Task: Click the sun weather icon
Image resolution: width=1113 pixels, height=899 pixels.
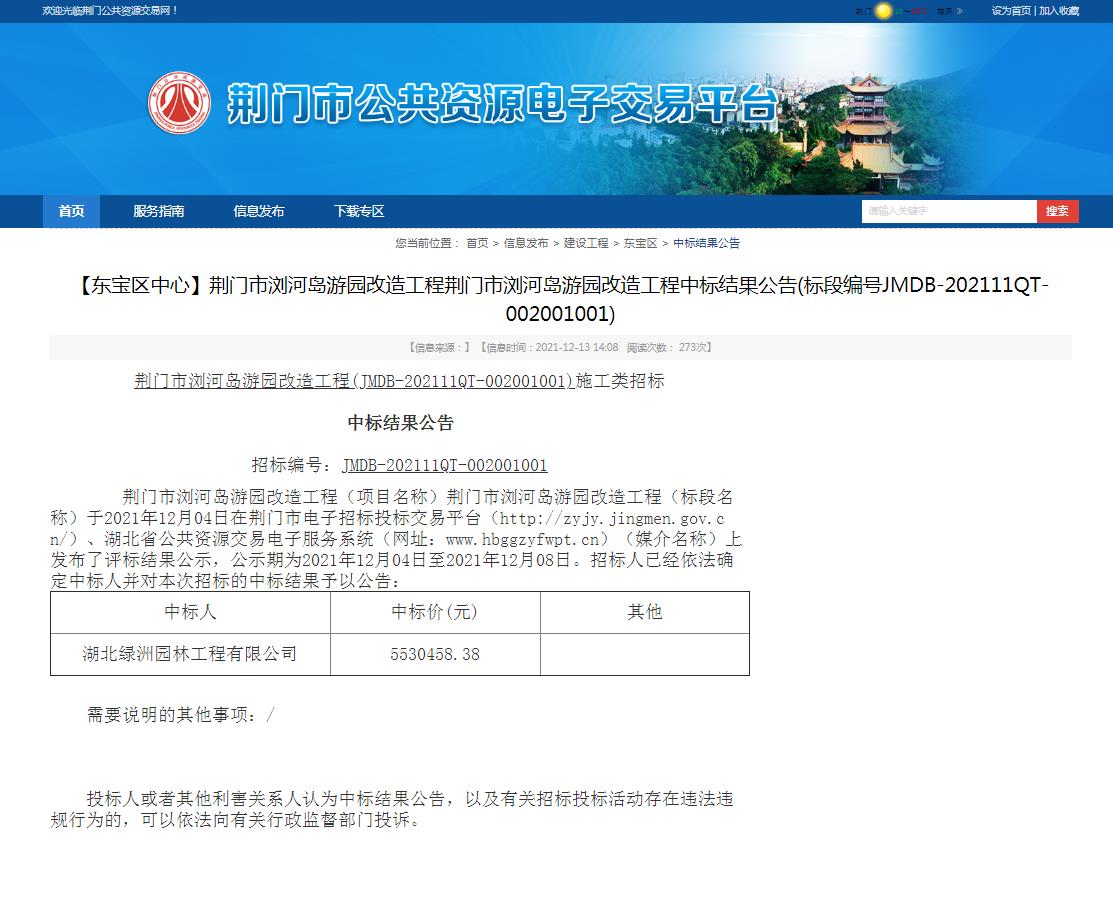Action: click(x=883, y=11)
